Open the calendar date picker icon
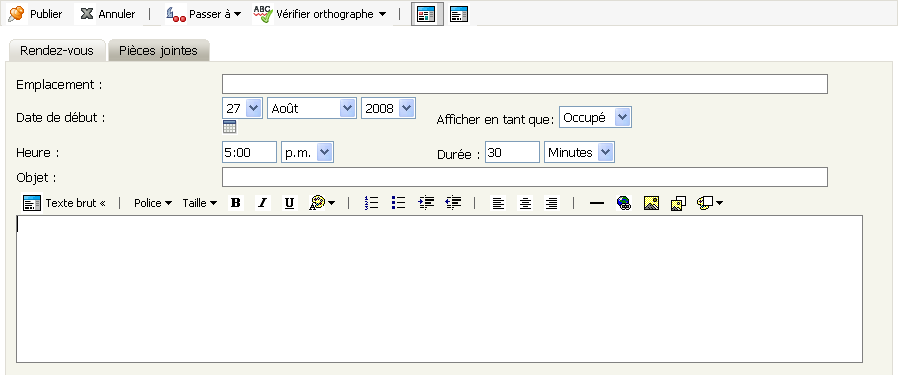898x375 pixels. coord(230,127)
